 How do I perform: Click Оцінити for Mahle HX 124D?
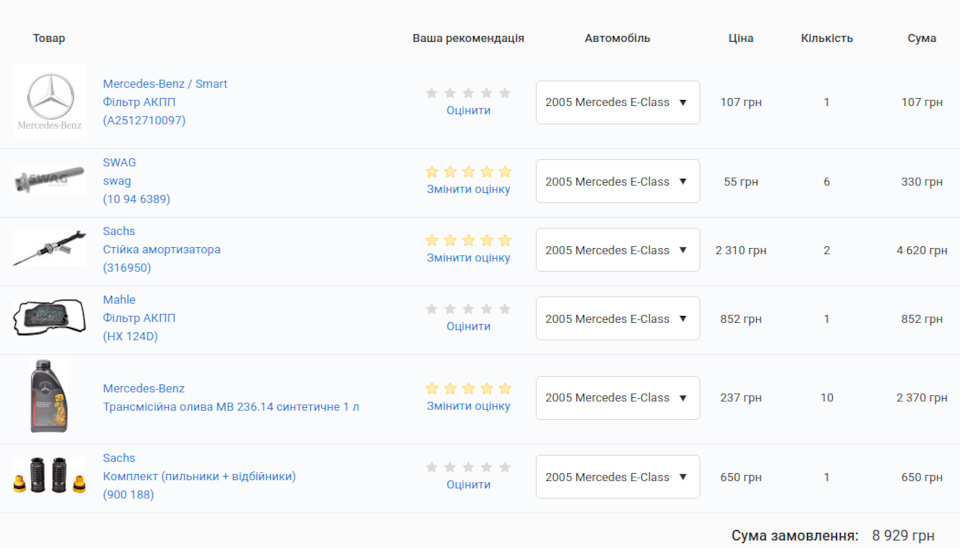(468, 326)
